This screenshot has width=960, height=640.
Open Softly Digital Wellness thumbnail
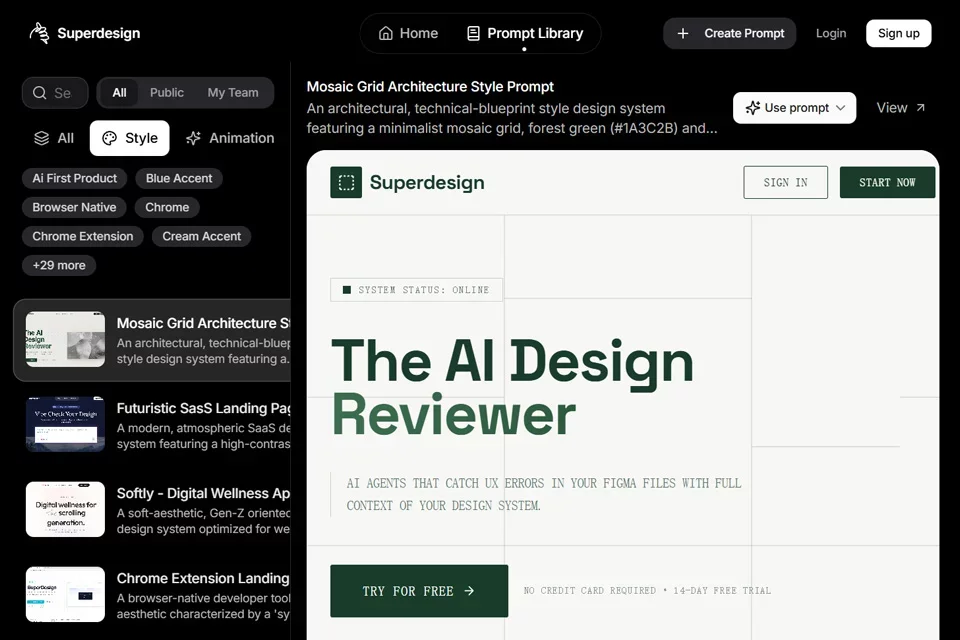coord(66,510)
